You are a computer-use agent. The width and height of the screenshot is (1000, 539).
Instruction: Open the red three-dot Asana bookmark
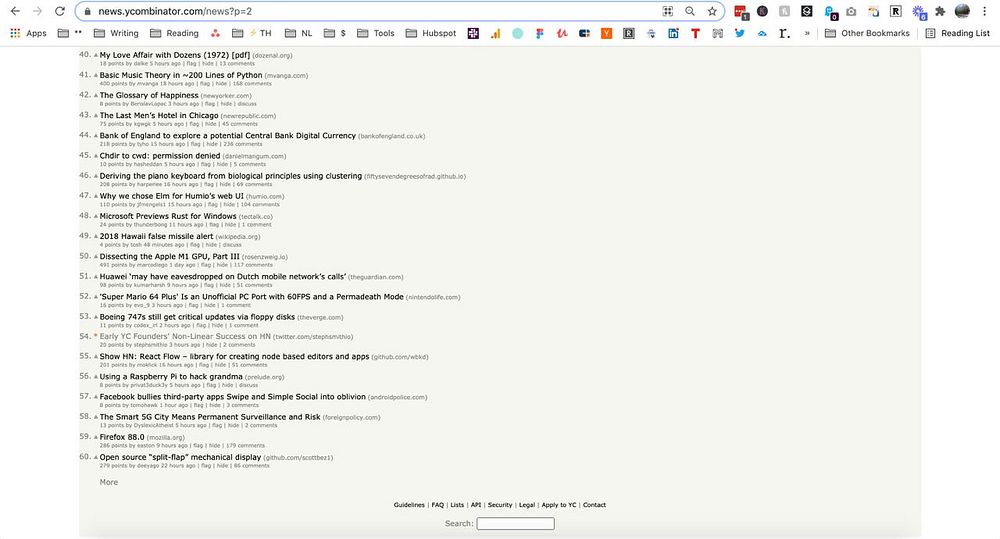[x=216, y=33]
